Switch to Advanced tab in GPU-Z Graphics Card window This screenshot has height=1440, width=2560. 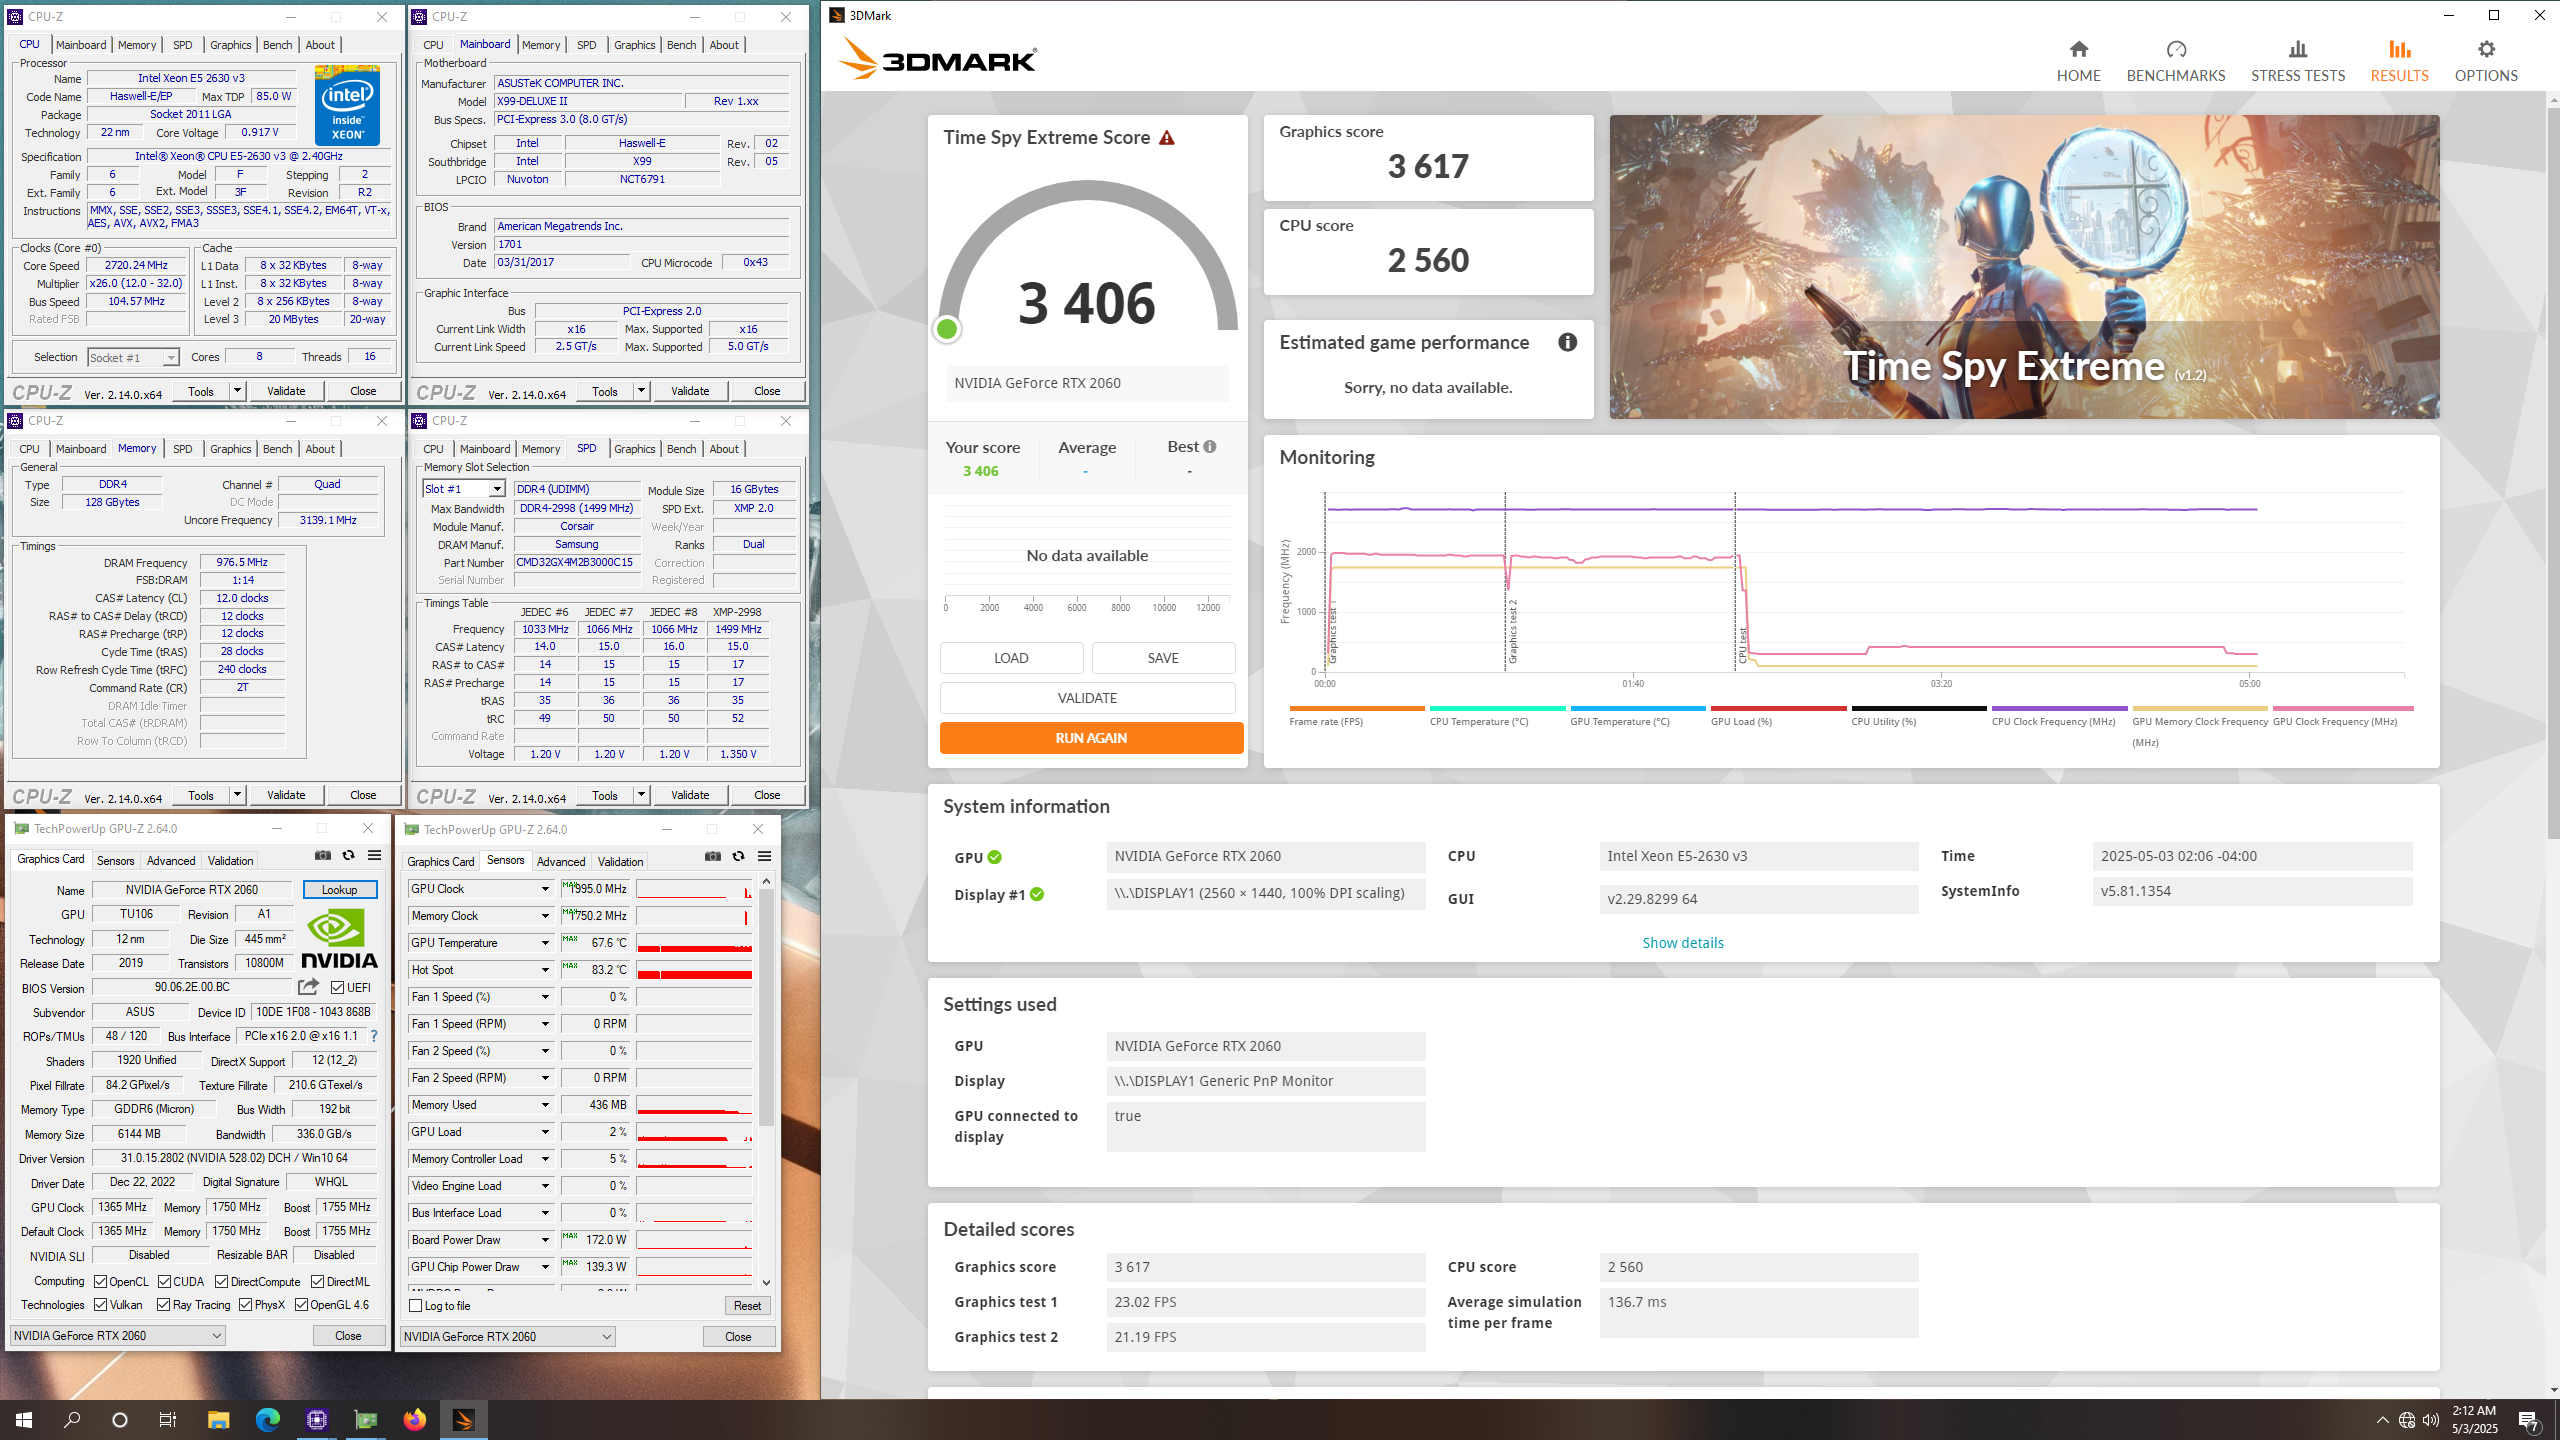point(171,861)
